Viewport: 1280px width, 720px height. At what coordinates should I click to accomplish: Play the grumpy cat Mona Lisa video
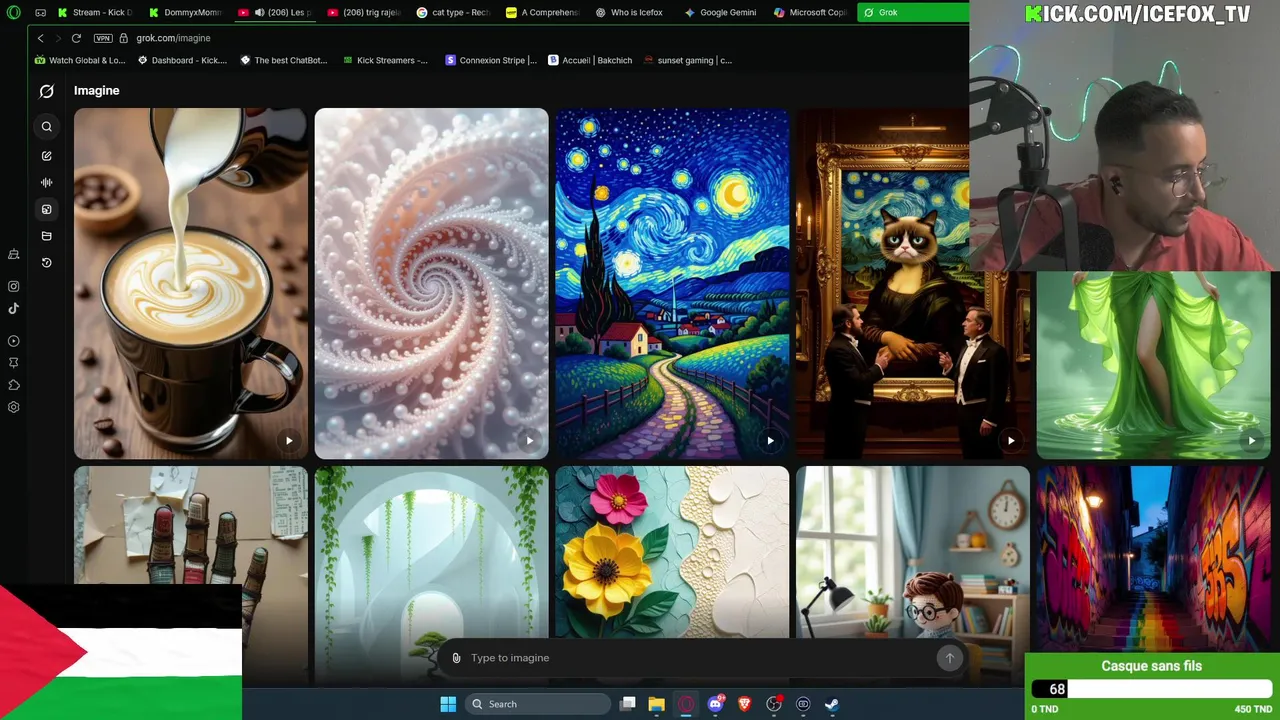coord(1011,440)
